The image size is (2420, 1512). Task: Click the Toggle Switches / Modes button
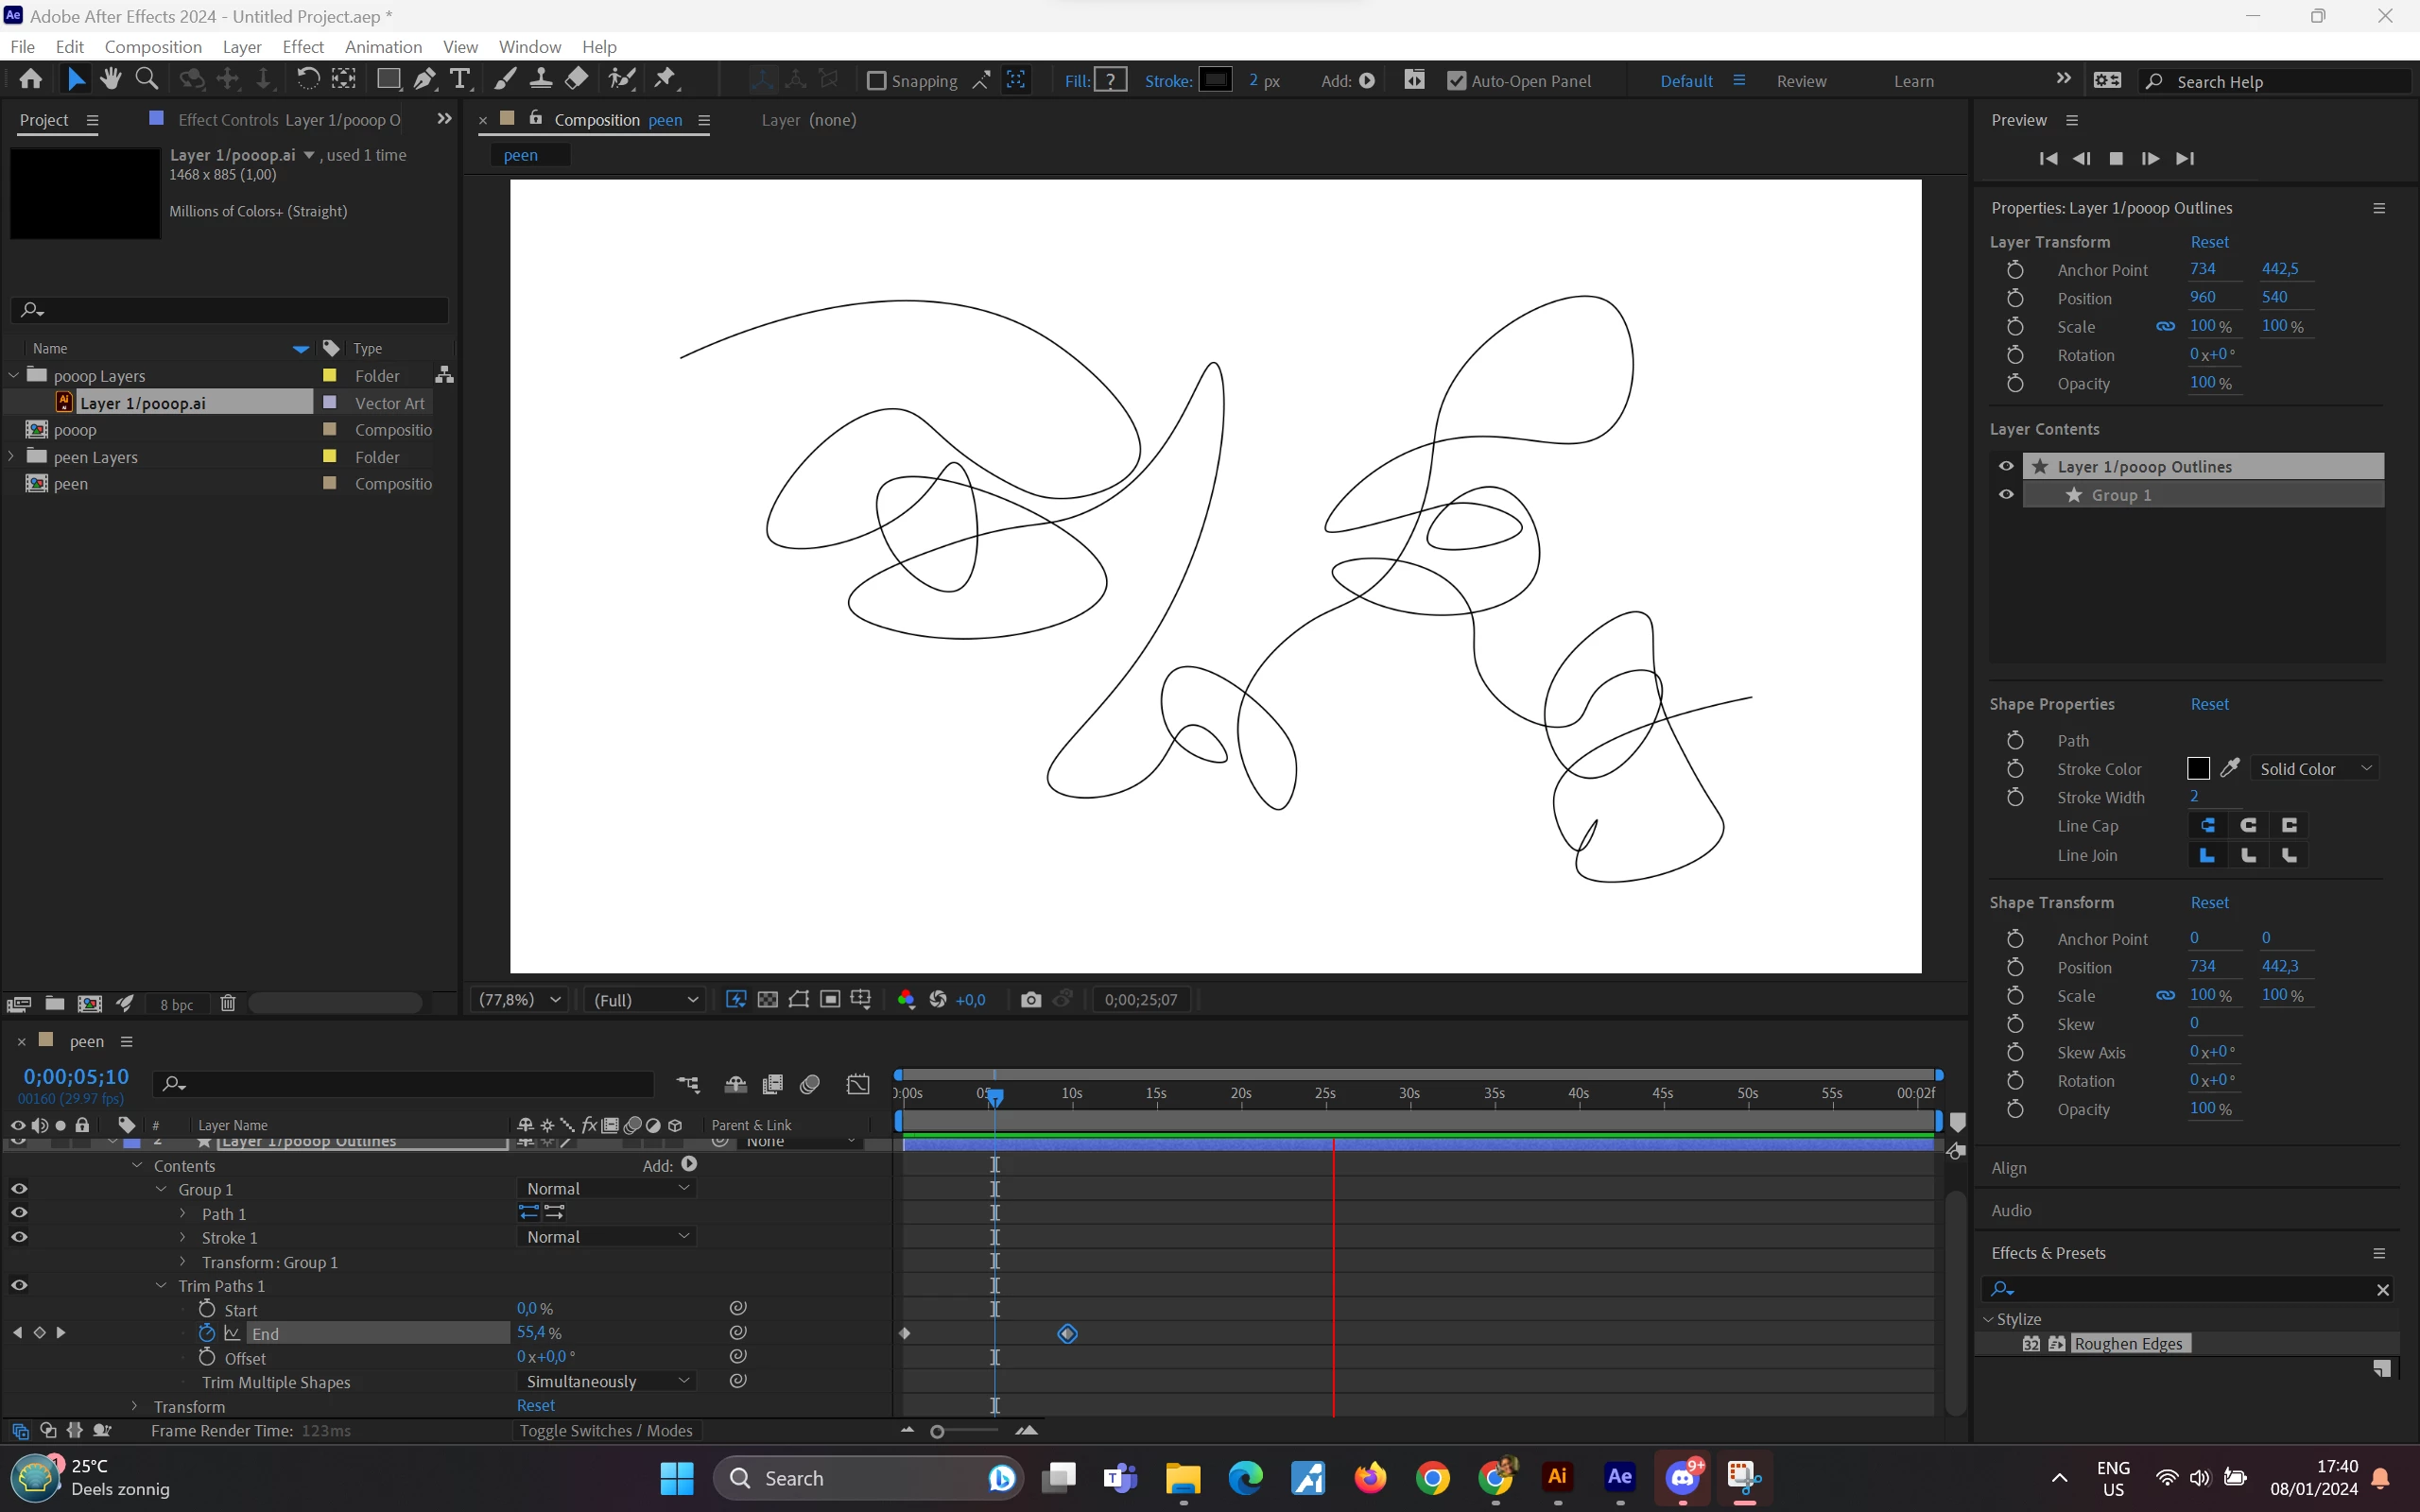click(x=606, y=1431)
